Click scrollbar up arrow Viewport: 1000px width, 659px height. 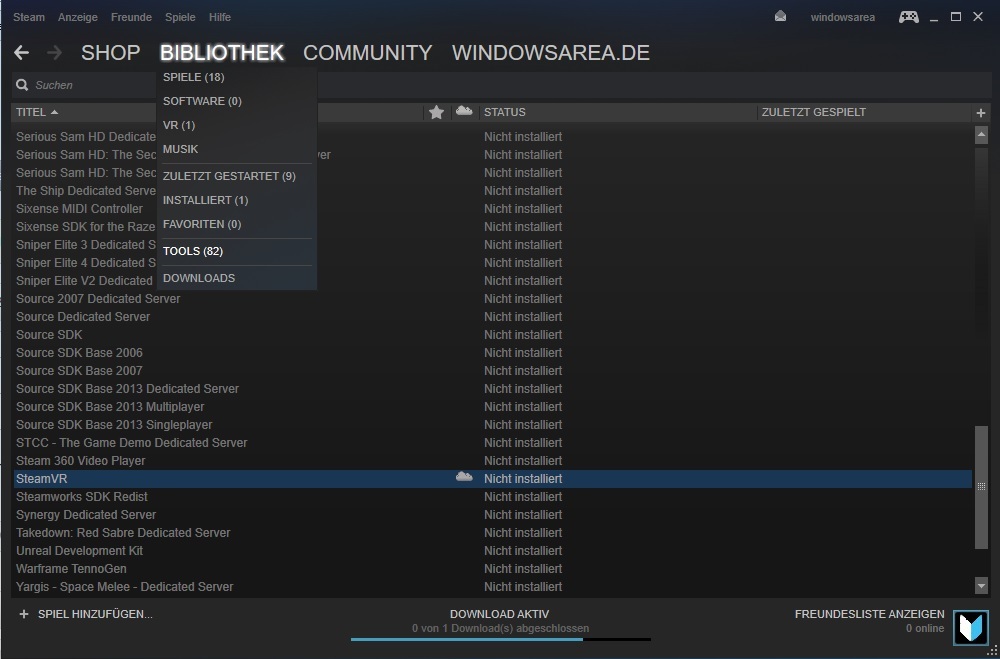981,135
